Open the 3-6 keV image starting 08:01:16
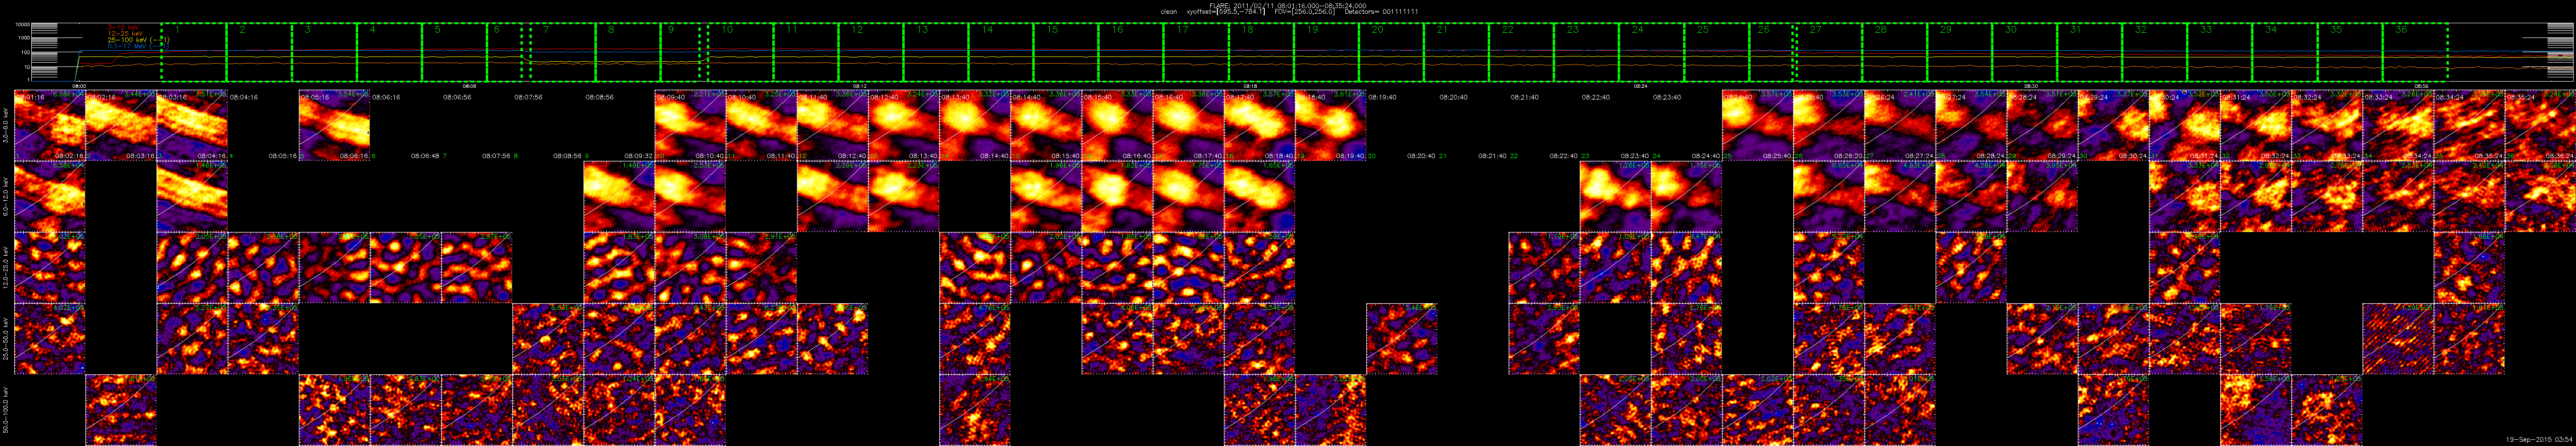 (x=49, y=125)
